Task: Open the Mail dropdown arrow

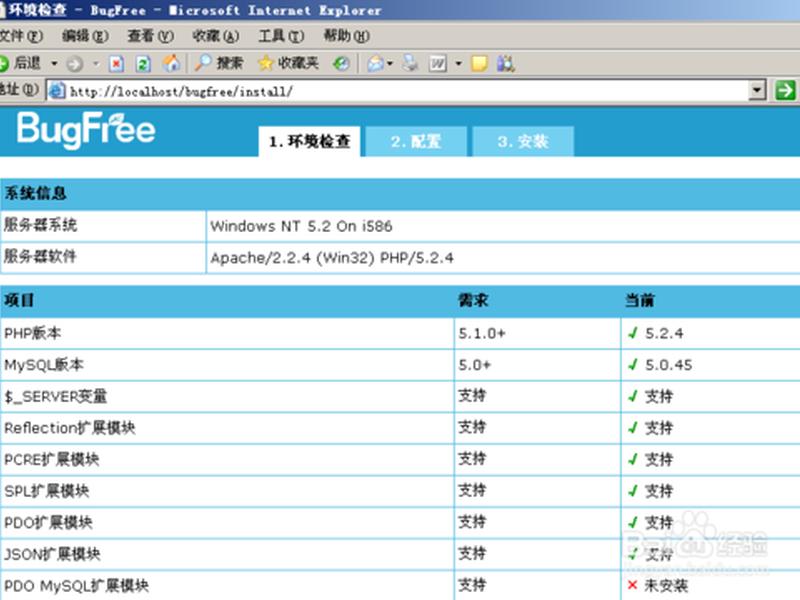Action: (390, 64)
